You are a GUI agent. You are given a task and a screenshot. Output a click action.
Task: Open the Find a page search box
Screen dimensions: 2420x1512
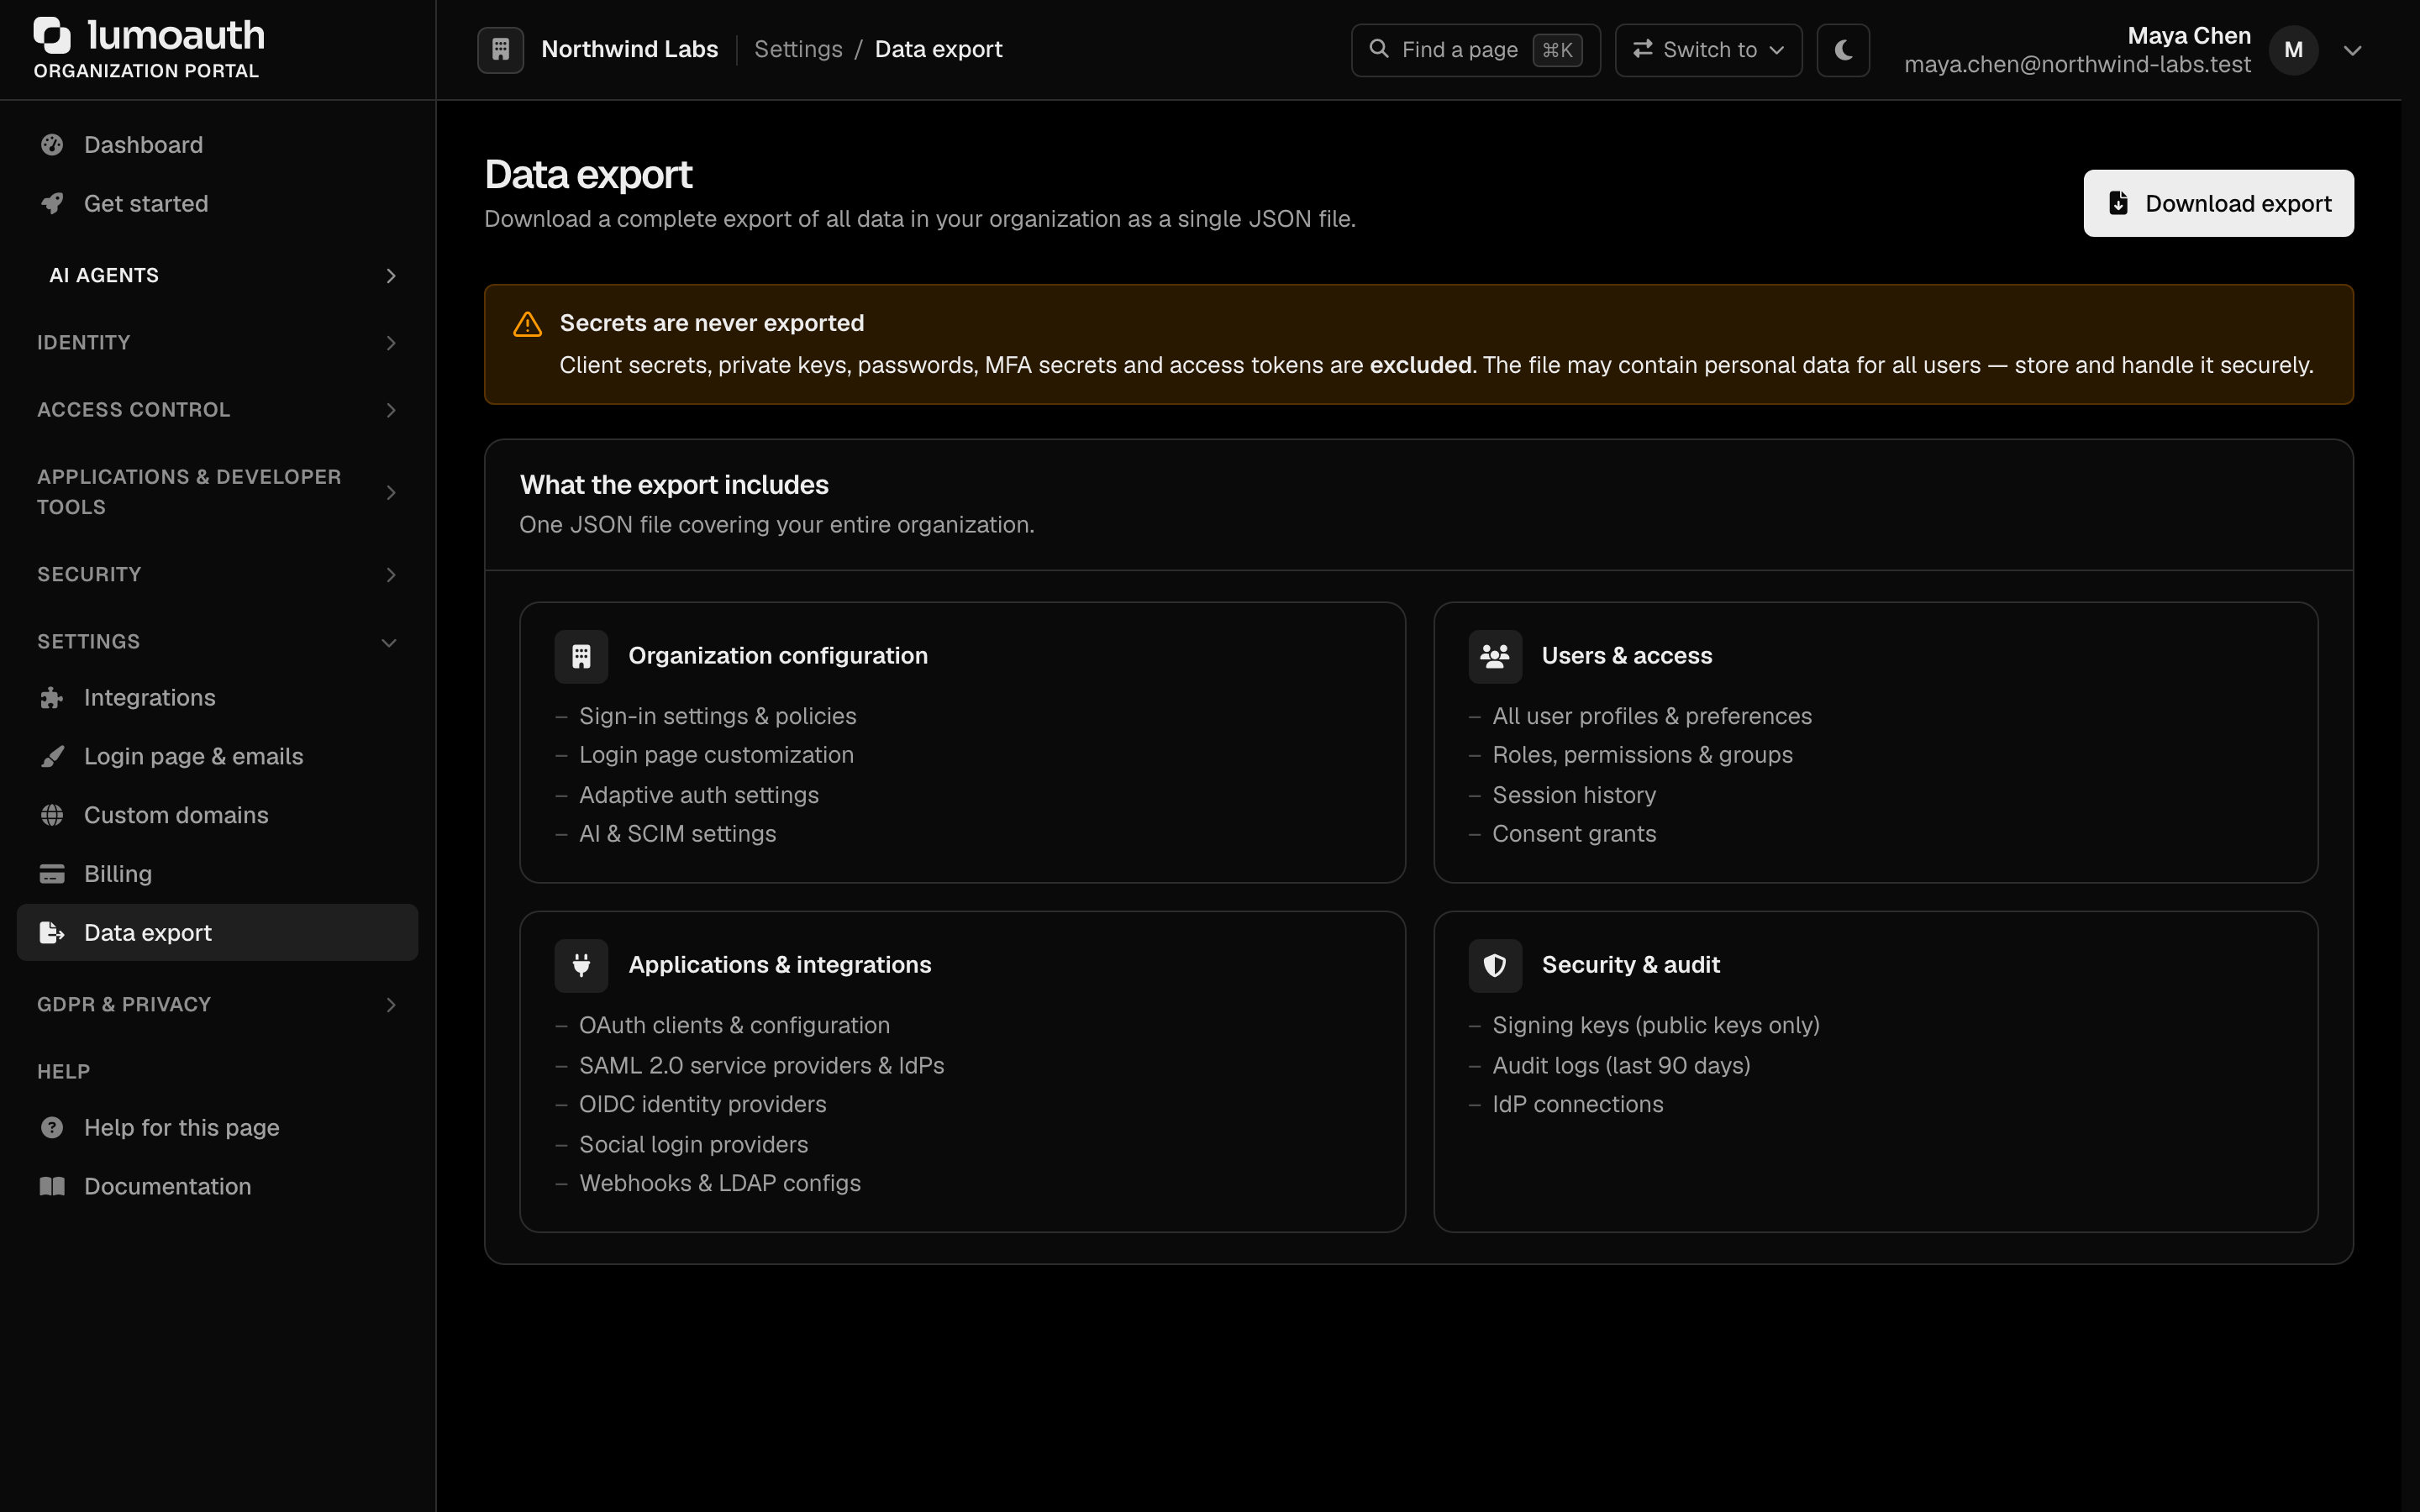(1475, 50)
